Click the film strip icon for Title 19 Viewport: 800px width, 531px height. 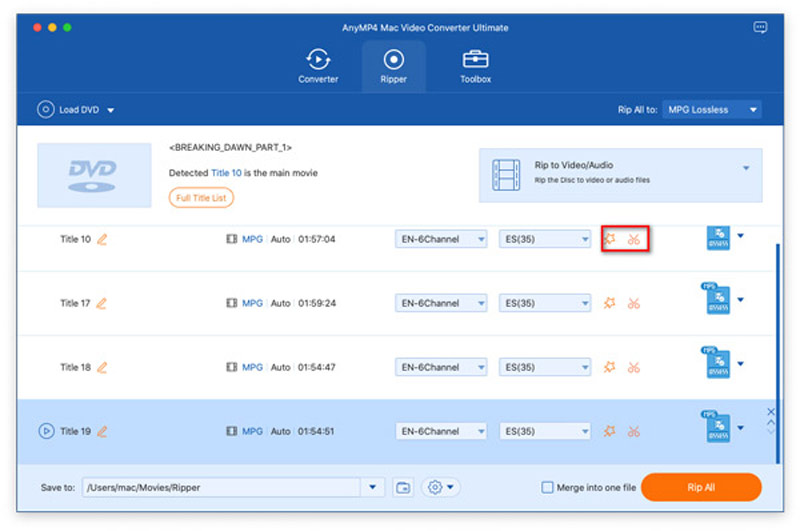pos(232,431)
